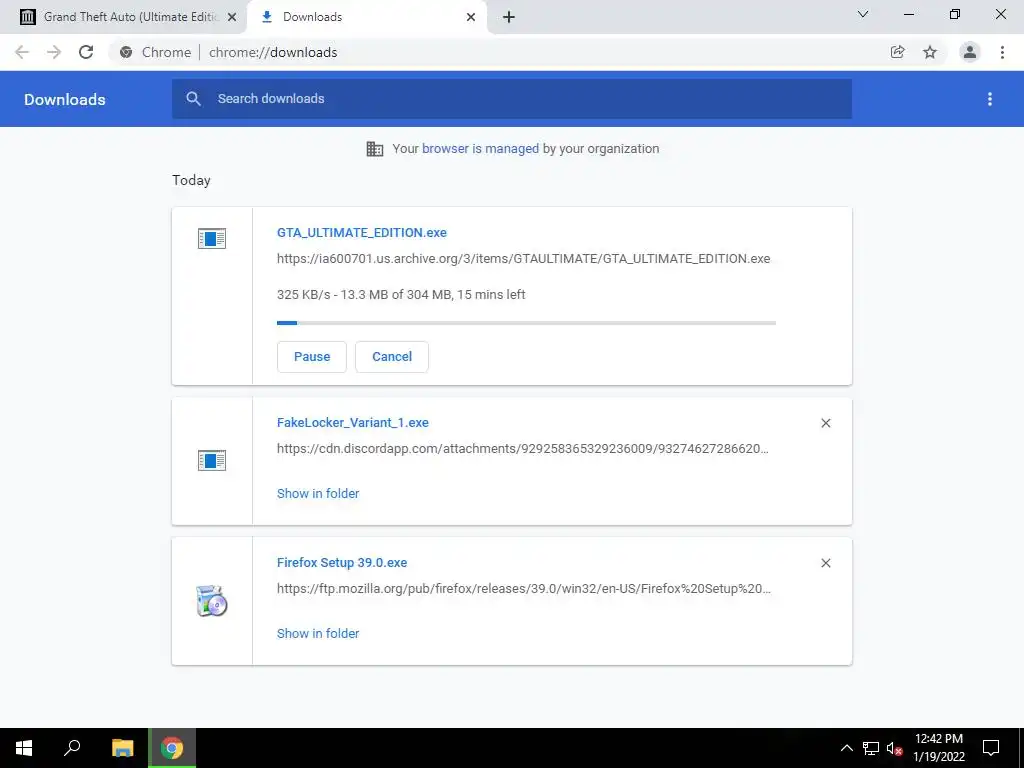
Task: Open the notification action center
Action: click(991, 748)
